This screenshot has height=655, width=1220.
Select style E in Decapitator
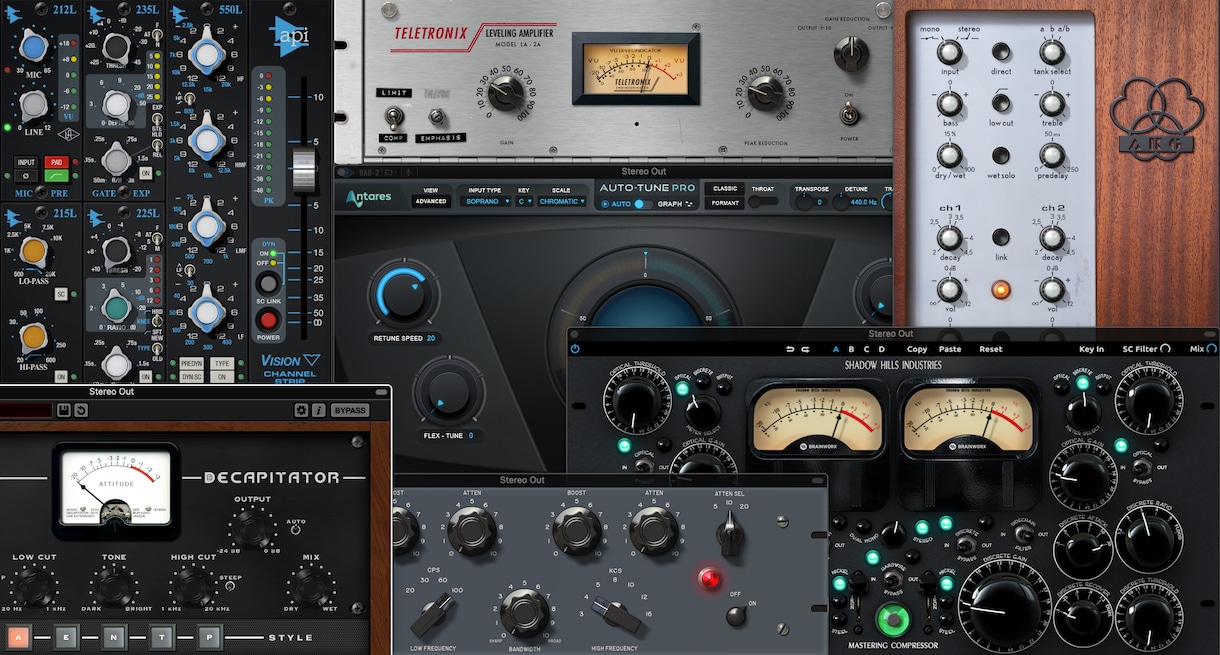[x=65, y=636]
